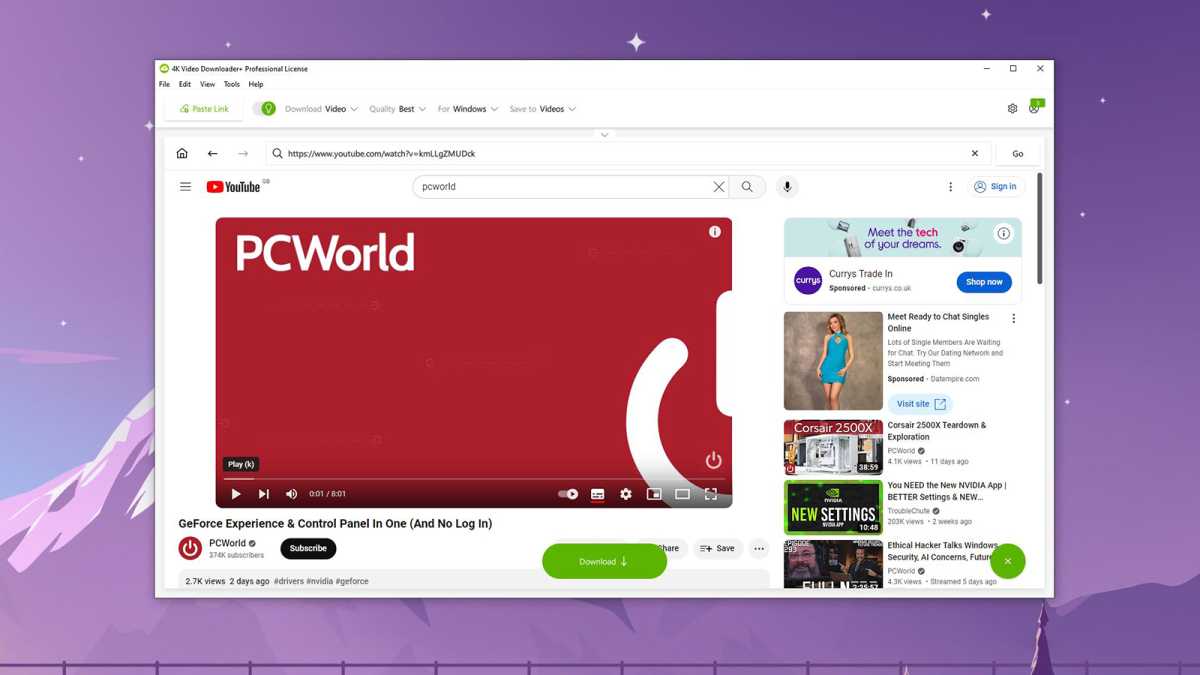
Task: Click the green Download button
Action: (604, 561)
